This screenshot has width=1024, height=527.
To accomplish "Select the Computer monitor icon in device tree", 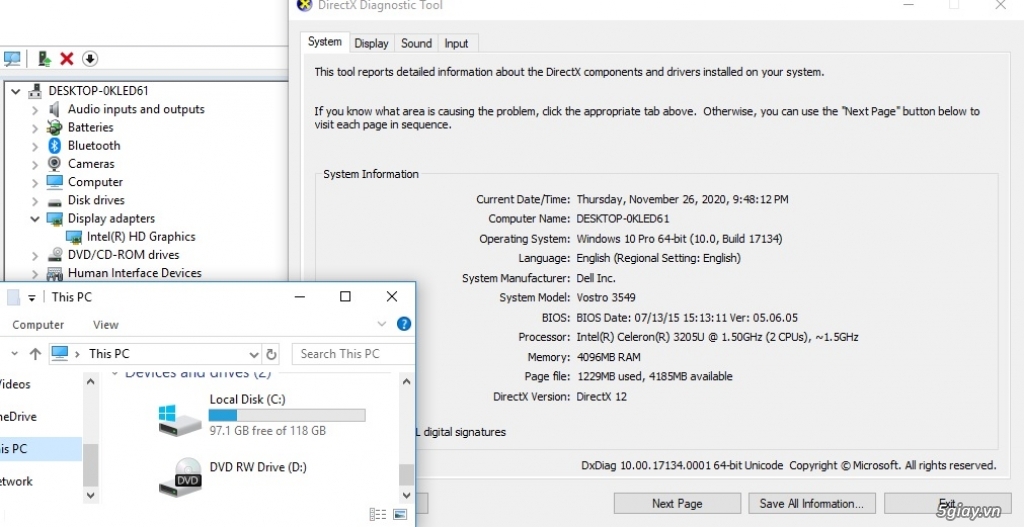I will pyautogui.click(x=55, y=182).
